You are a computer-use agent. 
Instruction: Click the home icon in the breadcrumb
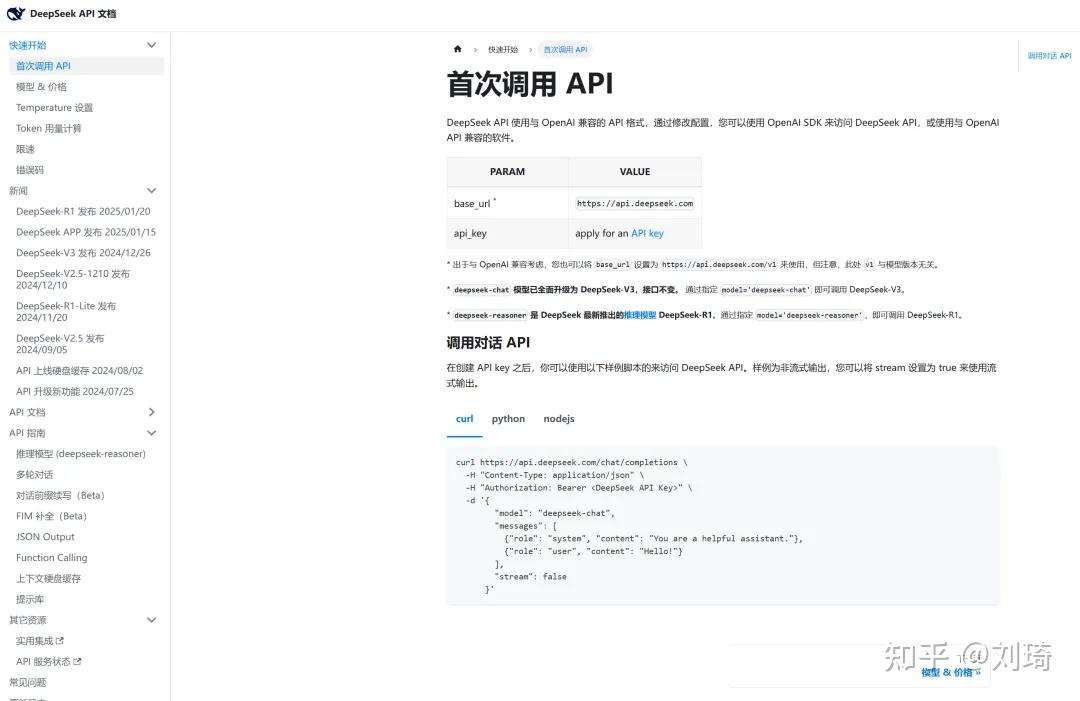coord(457,48)
